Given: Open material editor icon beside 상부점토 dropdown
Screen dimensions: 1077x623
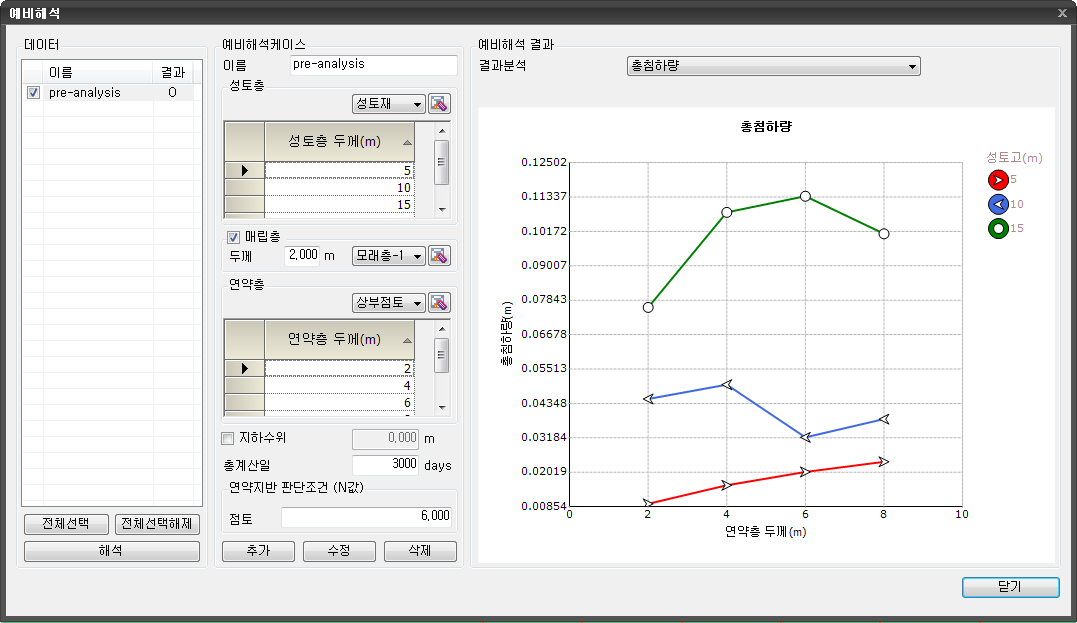Looking at the screenshot, I should pos(440,303).
